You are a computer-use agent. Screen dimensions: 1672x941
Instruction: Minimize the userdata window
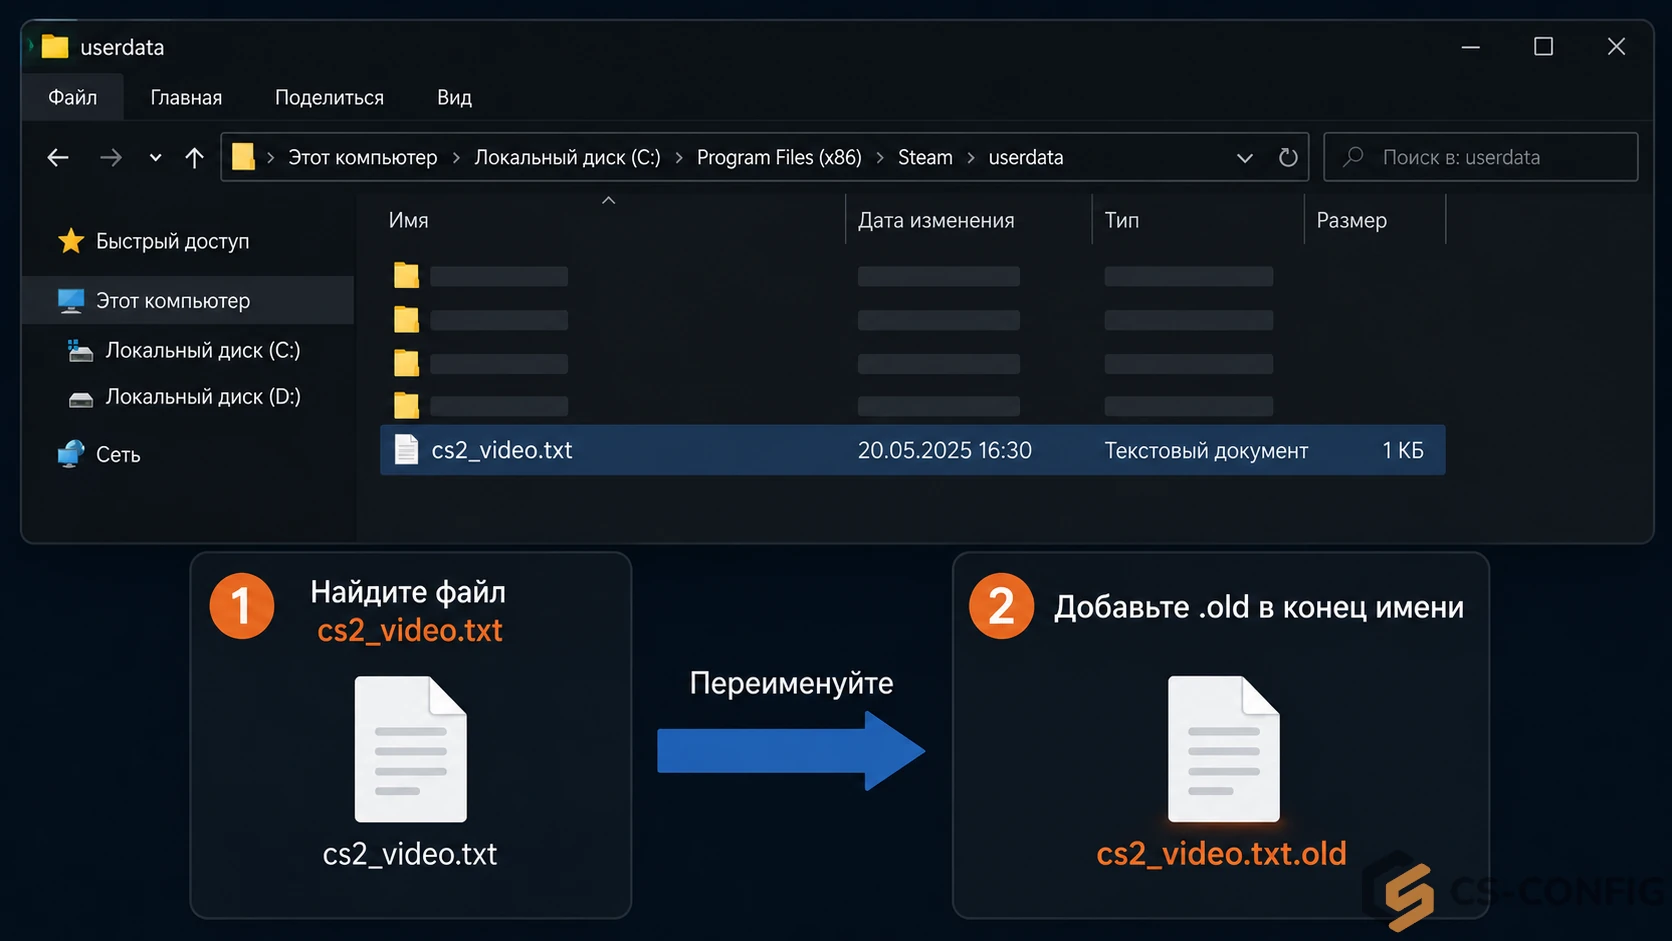(1470, 47)
